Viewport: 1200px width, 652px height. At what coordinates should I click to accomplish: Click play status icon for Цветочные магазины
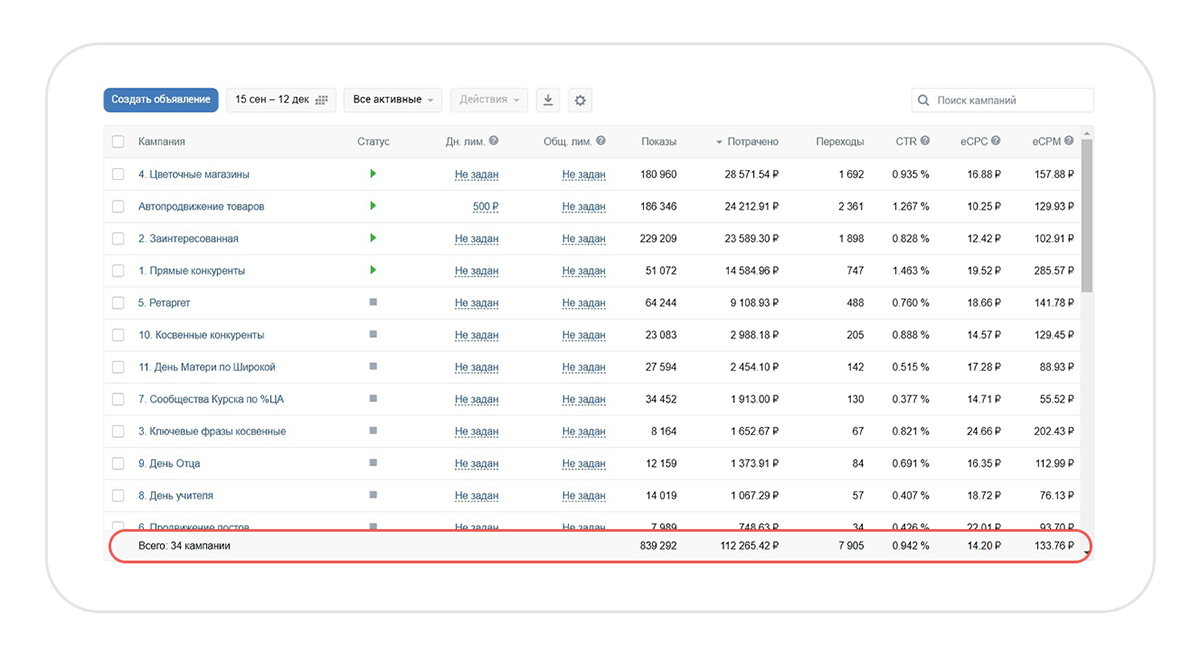[x=373, y=174]
